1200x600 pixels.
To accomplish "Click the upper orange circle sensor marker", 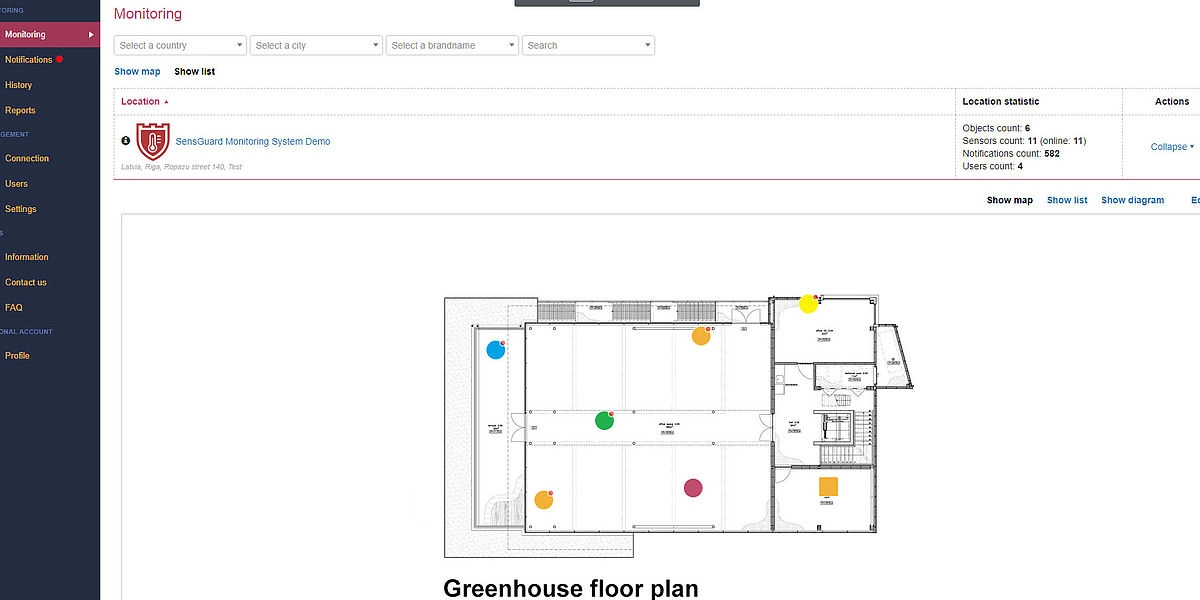I will (701, 337).
